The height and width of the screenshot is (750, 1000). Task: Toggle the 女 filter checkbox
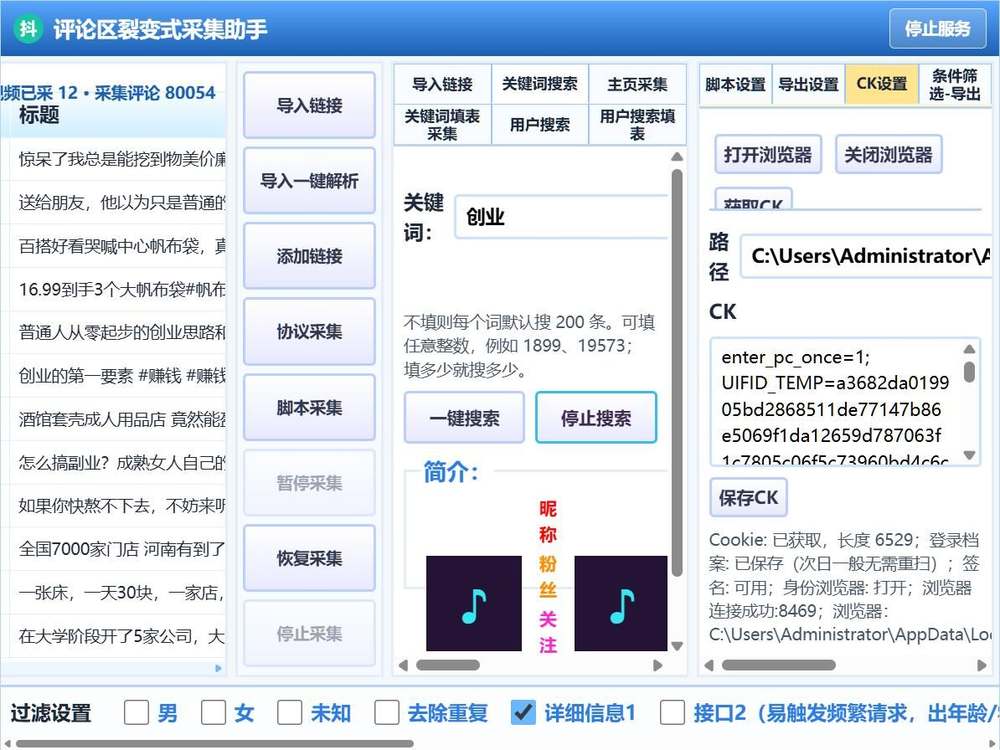(x=213, y=712)
